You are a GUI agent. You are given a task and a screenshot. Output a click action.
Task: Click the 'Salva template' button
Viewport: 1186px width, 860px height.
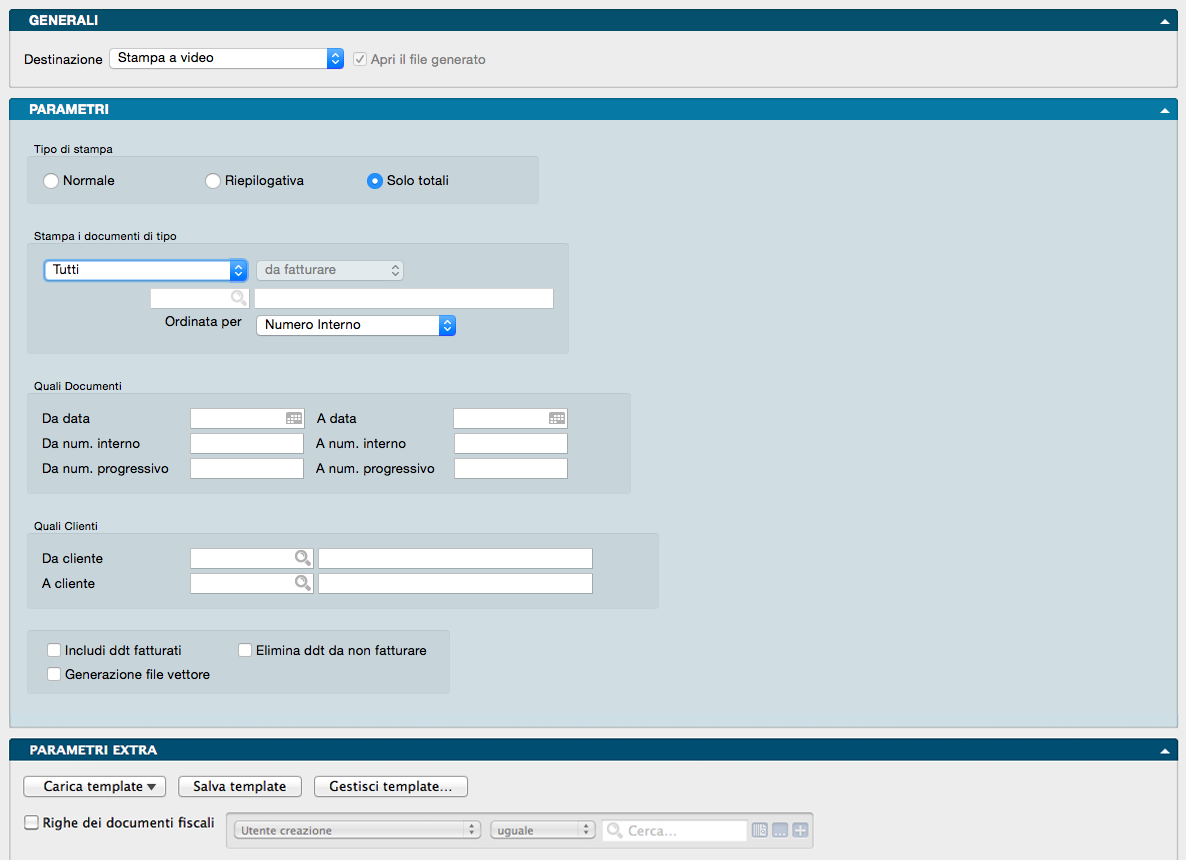click(x=240, y=787)
